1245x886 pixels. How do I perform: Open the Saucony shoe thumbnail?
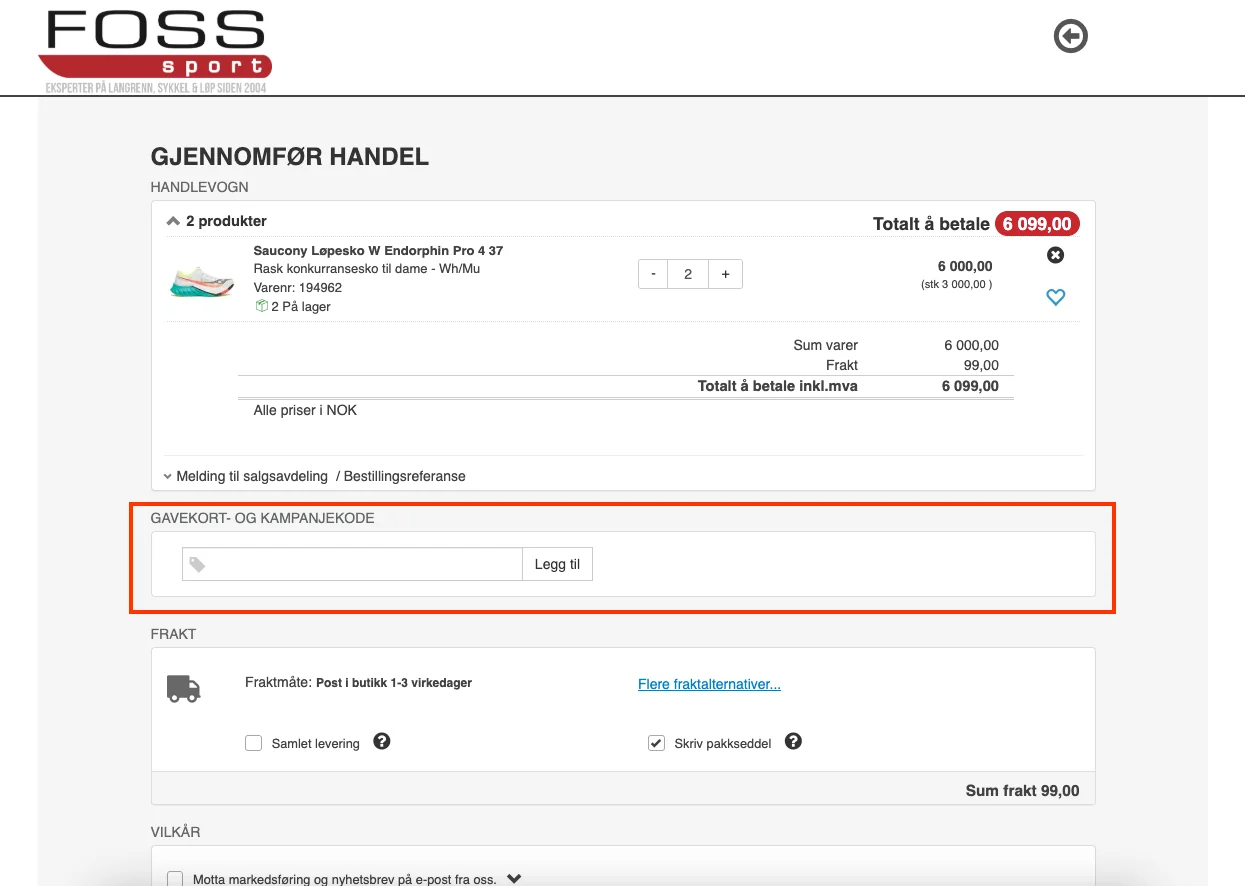point(201,281)
